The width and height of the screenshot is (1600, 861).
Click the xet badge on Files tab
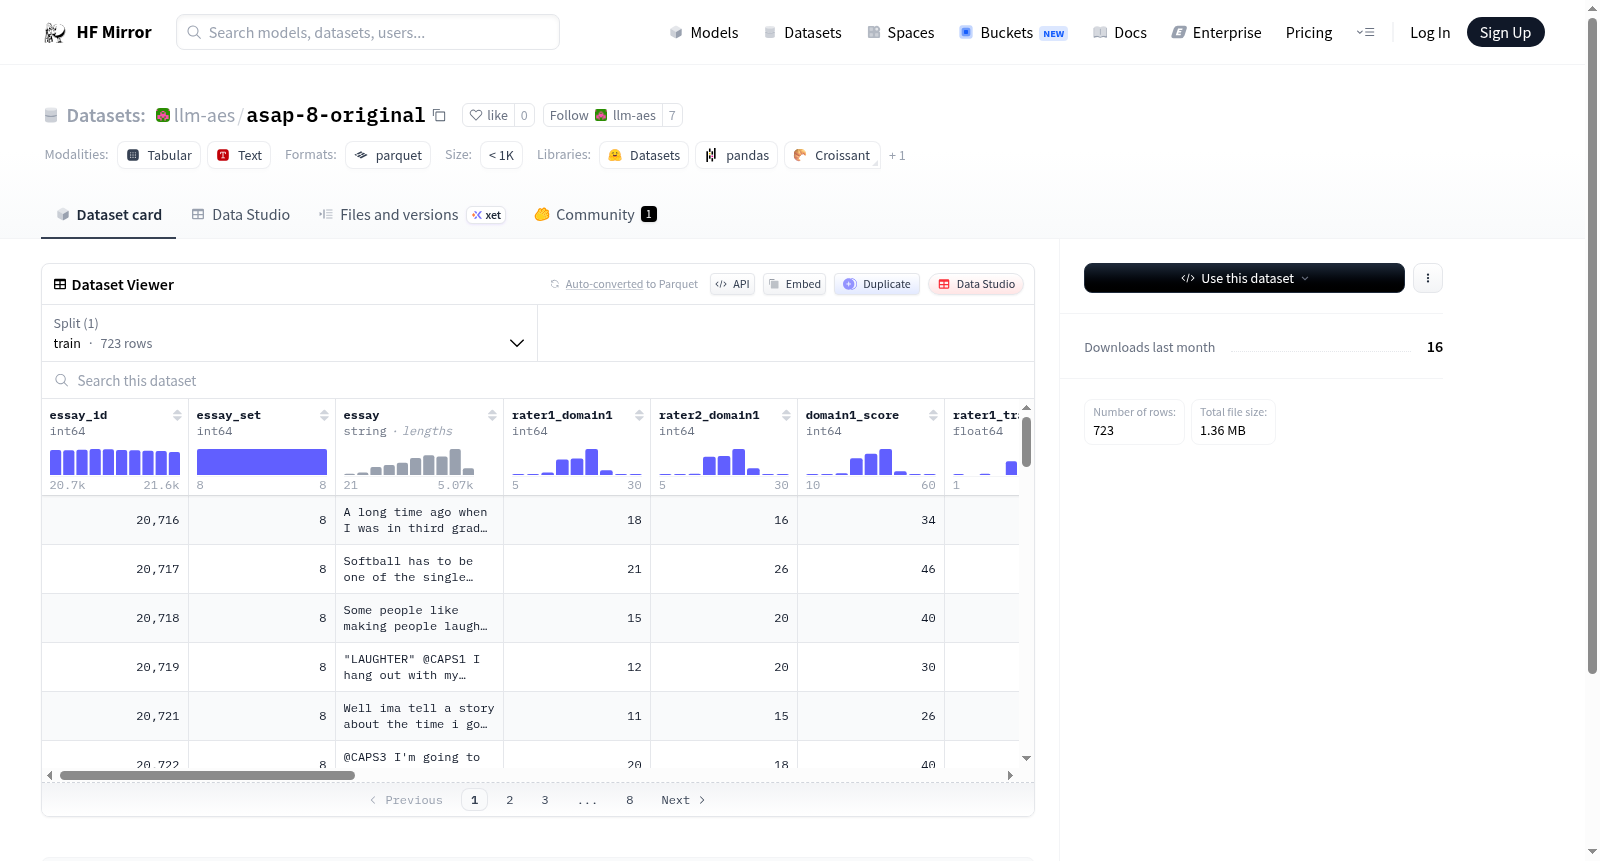click(487, 215)
